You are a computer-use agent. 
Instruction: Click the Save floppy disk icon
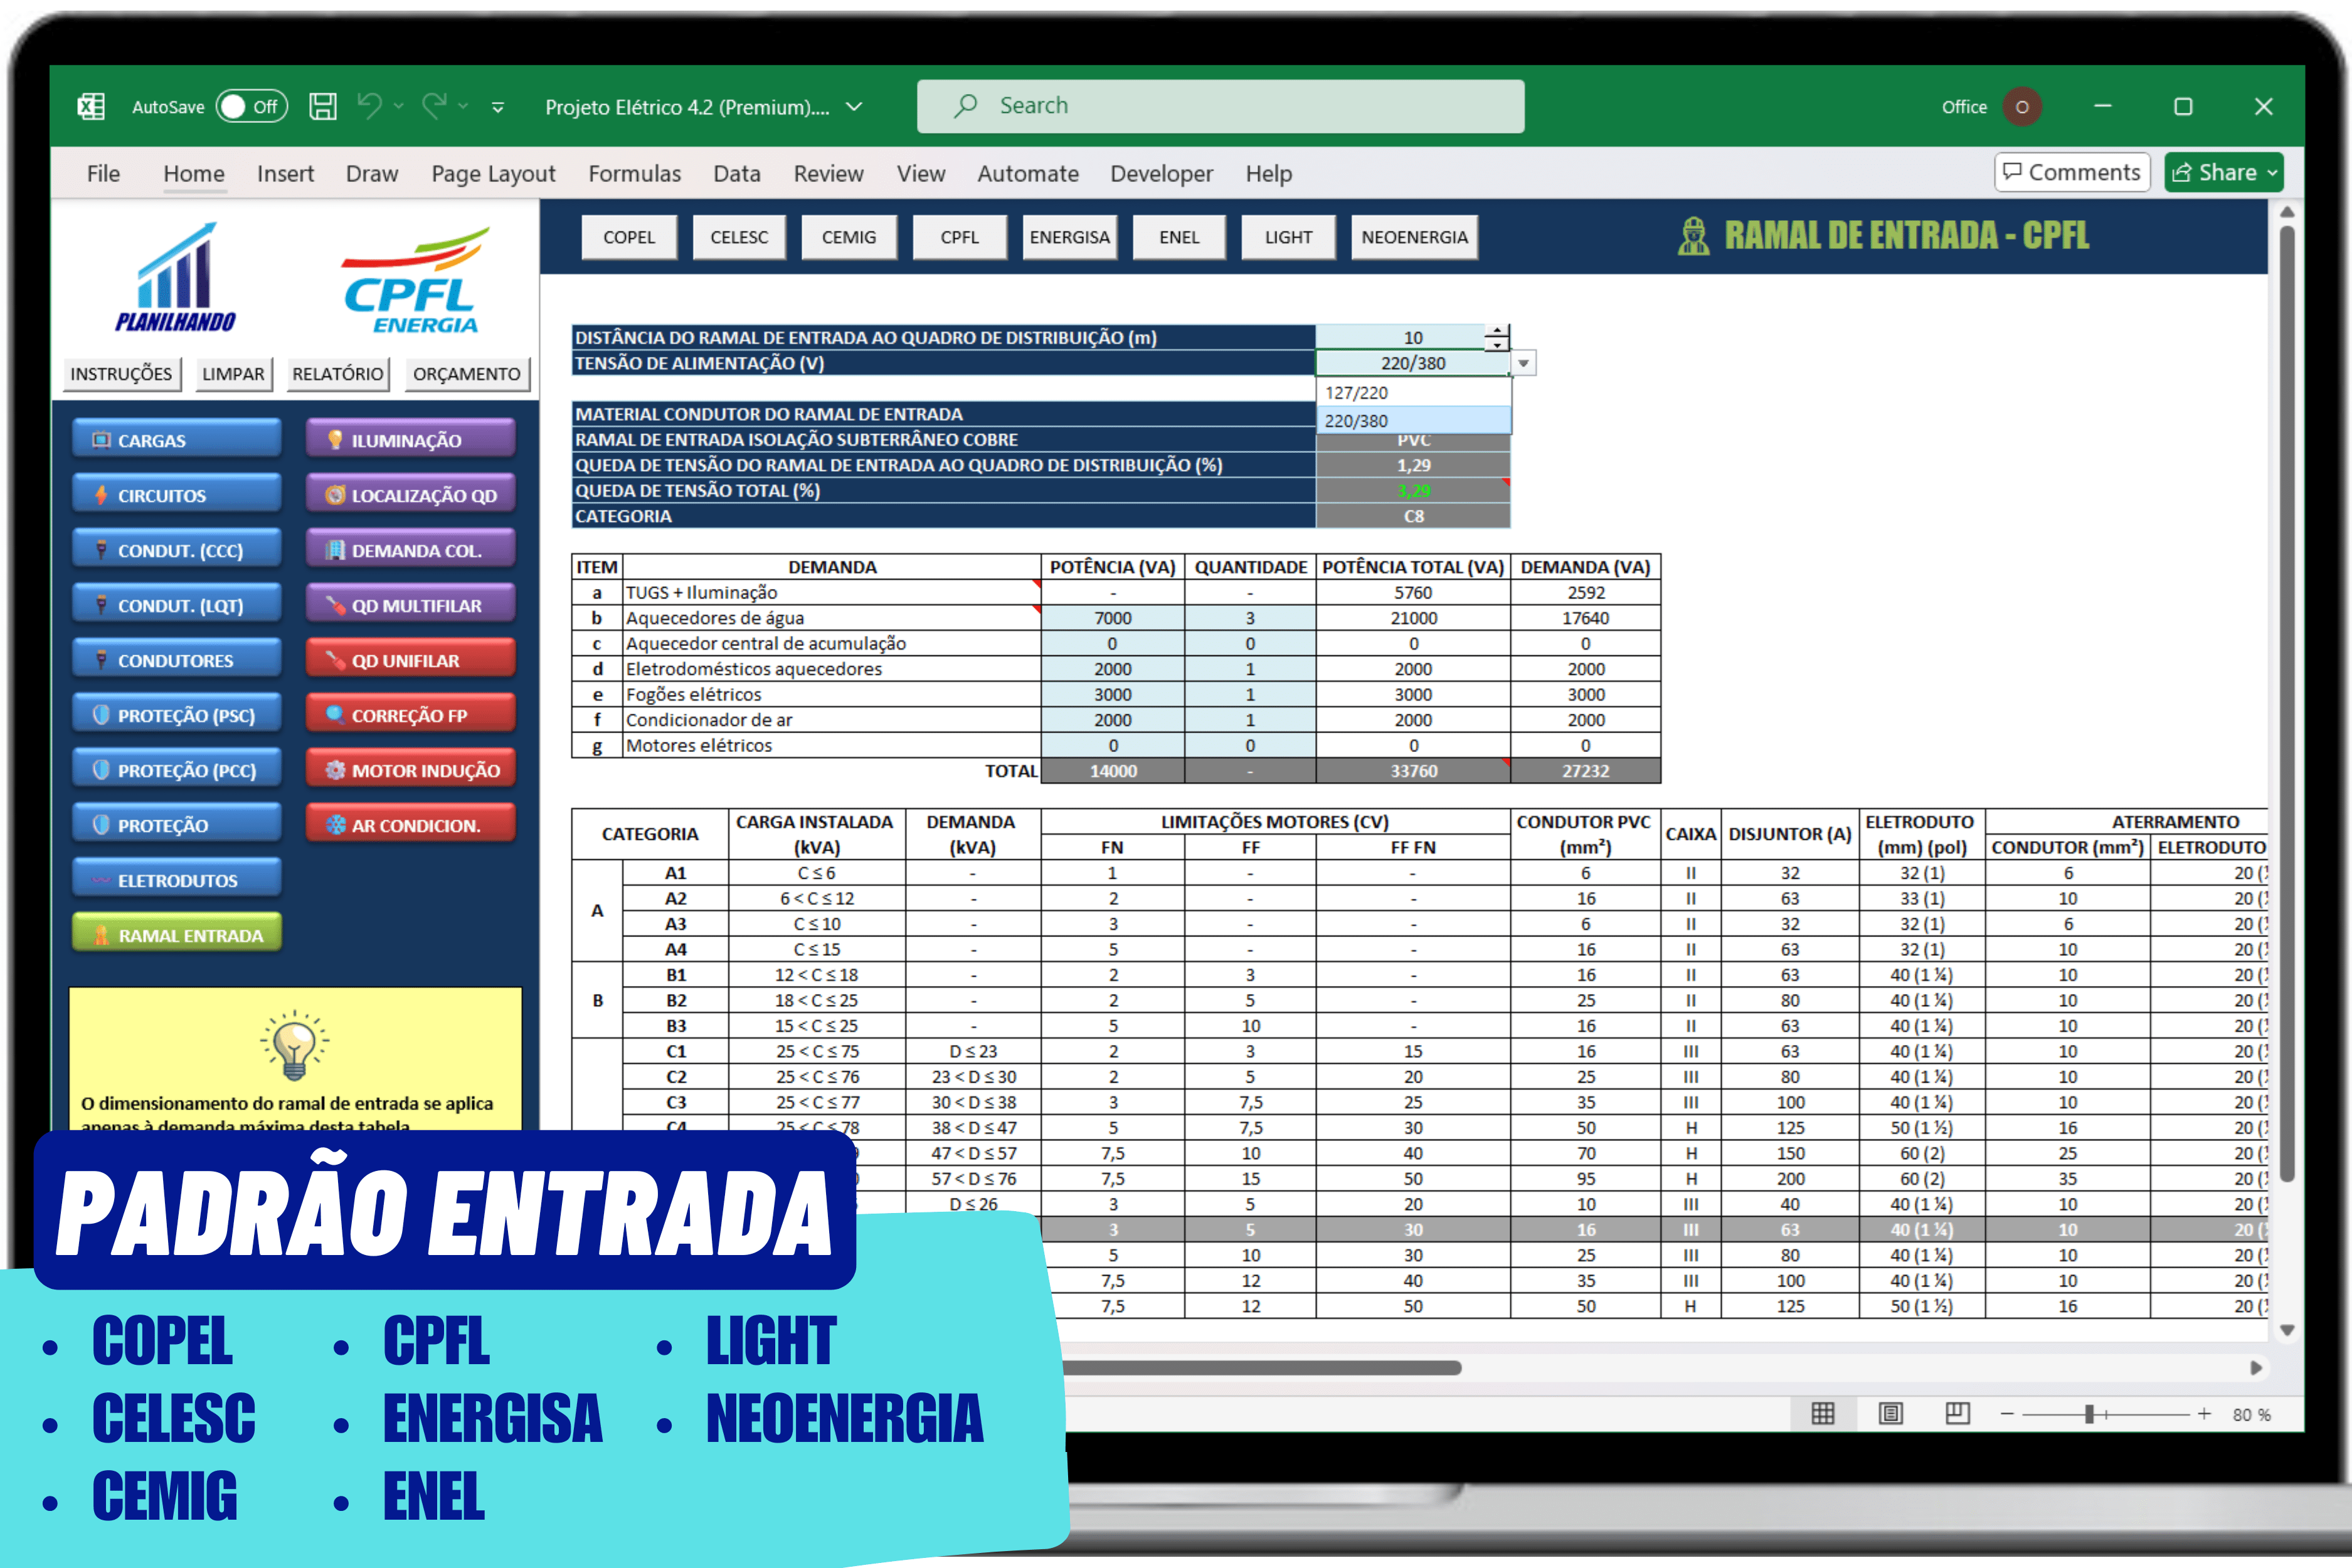click(323, 107)
